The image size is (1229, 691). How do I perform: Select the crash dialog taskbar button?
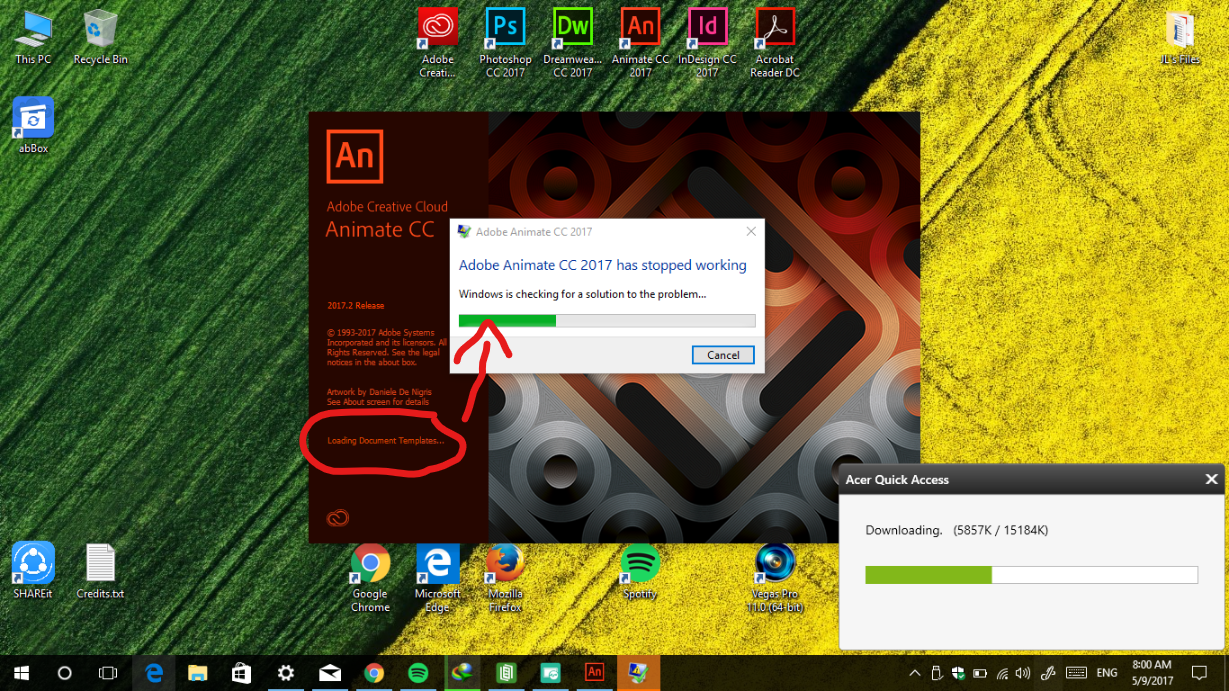[x=638, y=673]
